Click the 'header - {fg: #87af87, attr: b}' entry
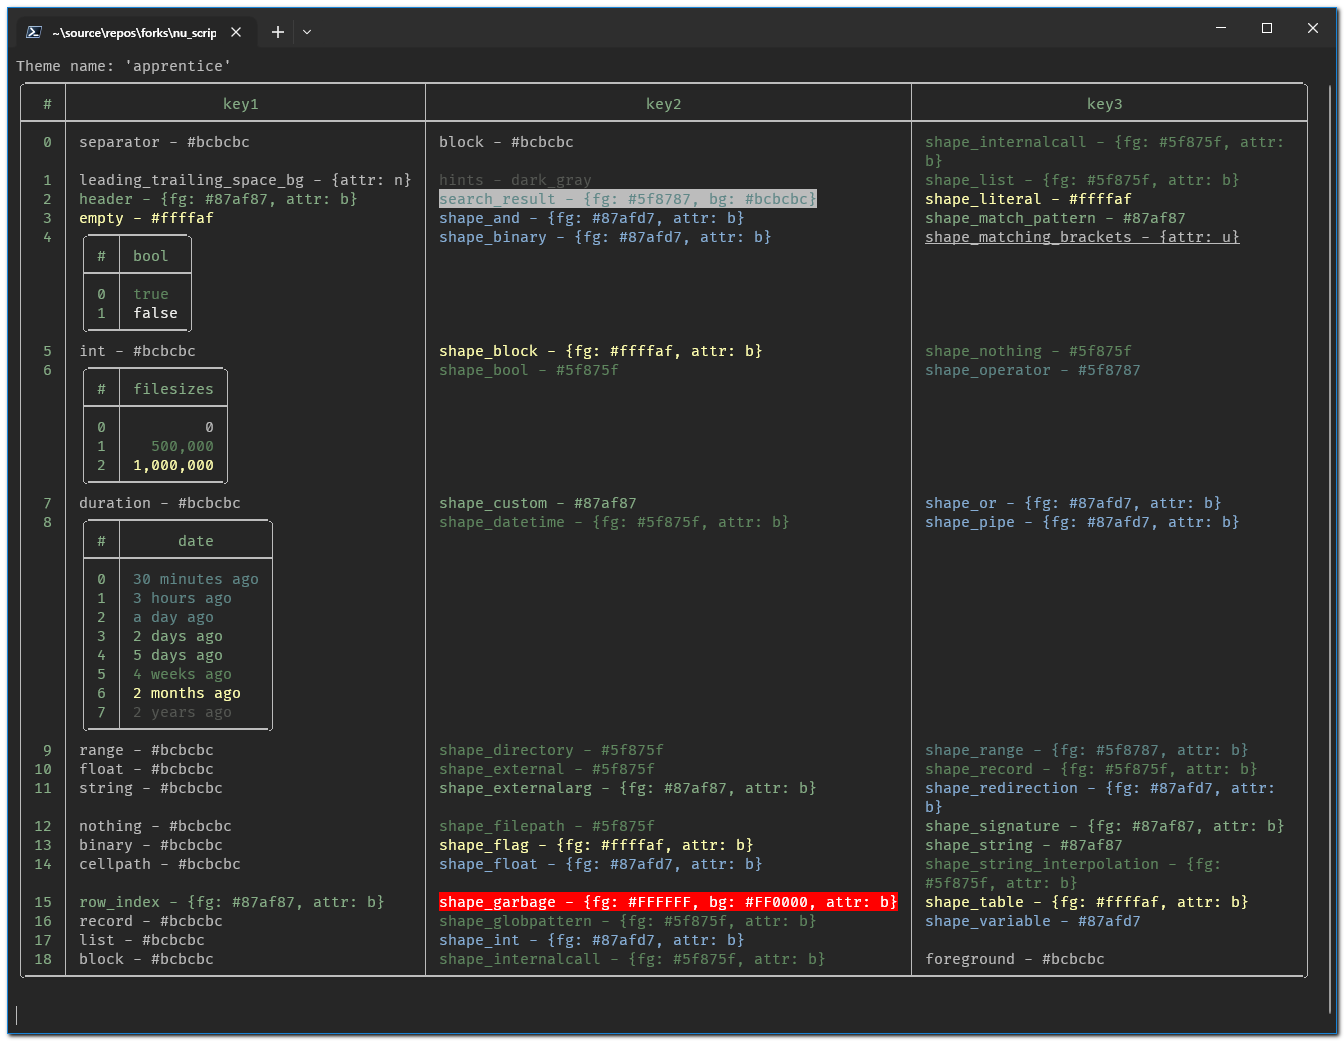Image resolution: width=1344 pixels, height=1041 pixels. coord(219,199)
